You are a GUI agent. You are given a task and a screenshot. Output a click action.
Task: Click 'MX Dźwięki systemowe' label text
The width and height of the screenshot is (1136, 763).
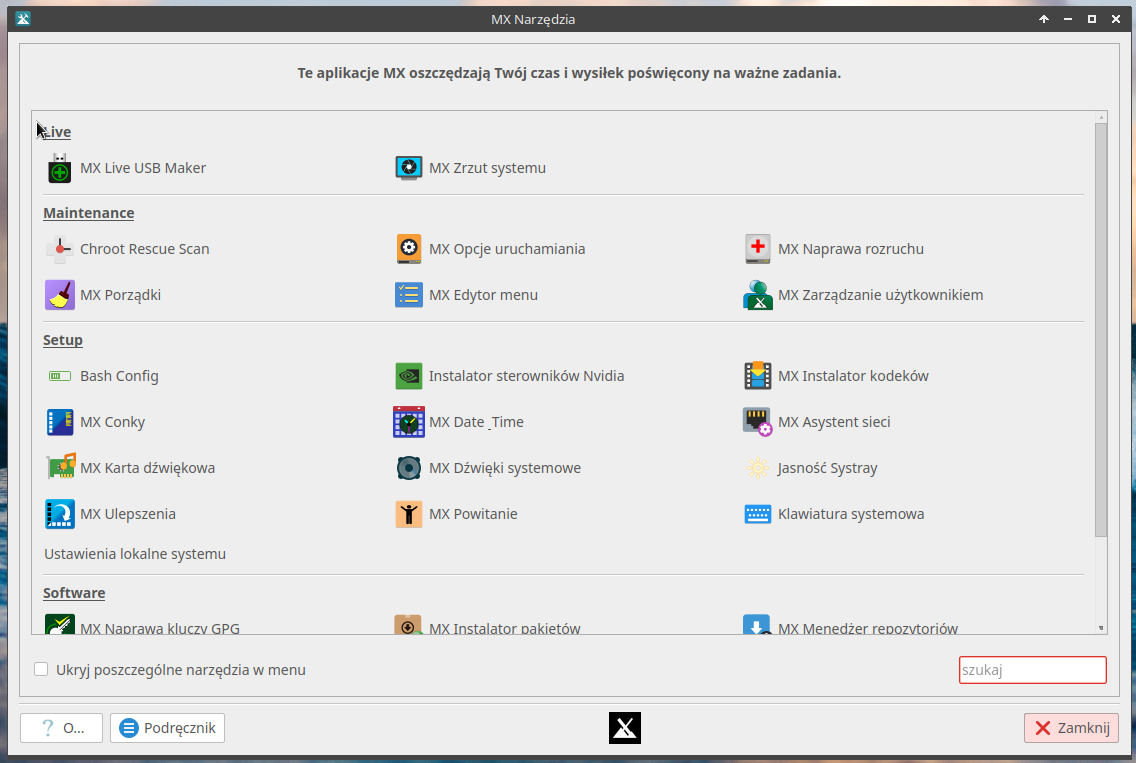click(505, 468)
